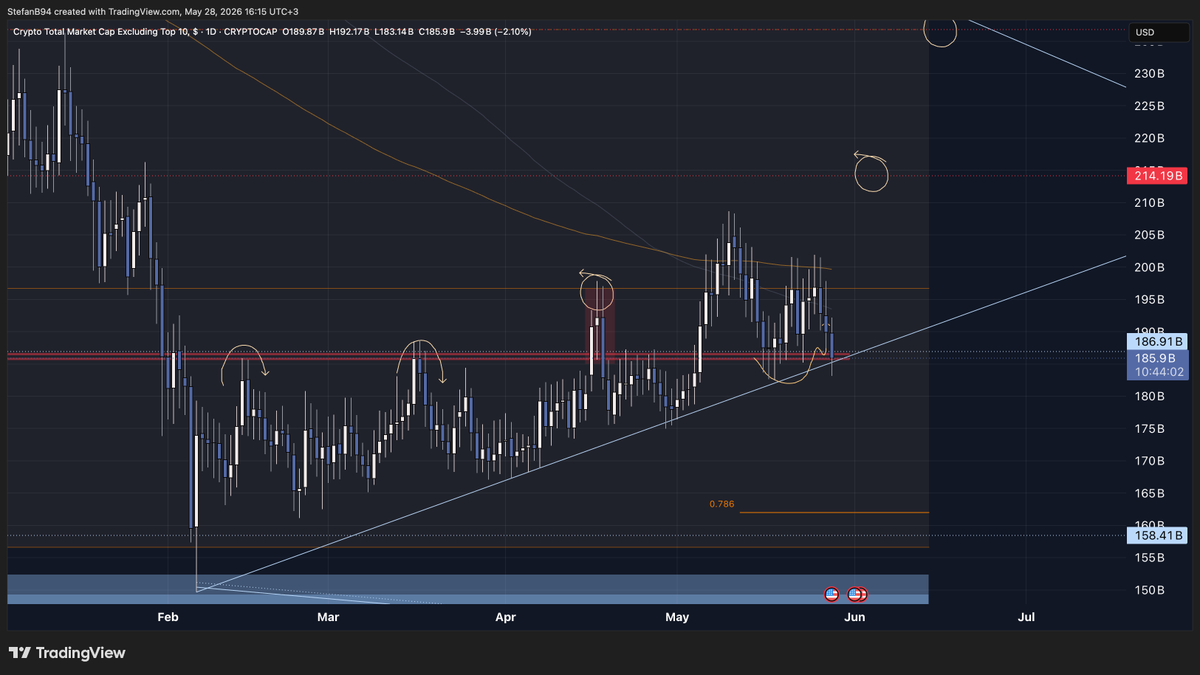
Task: Click the 220 B price axis label
Action: coord(1148,138)
